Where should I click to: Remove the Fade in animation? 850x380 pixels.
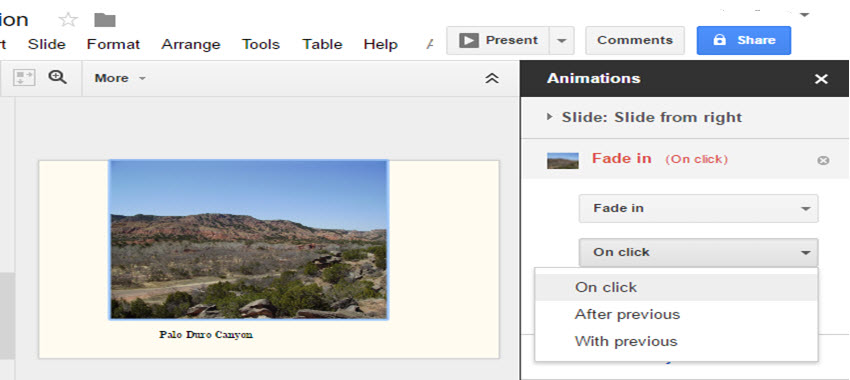[x=823, y=160]
